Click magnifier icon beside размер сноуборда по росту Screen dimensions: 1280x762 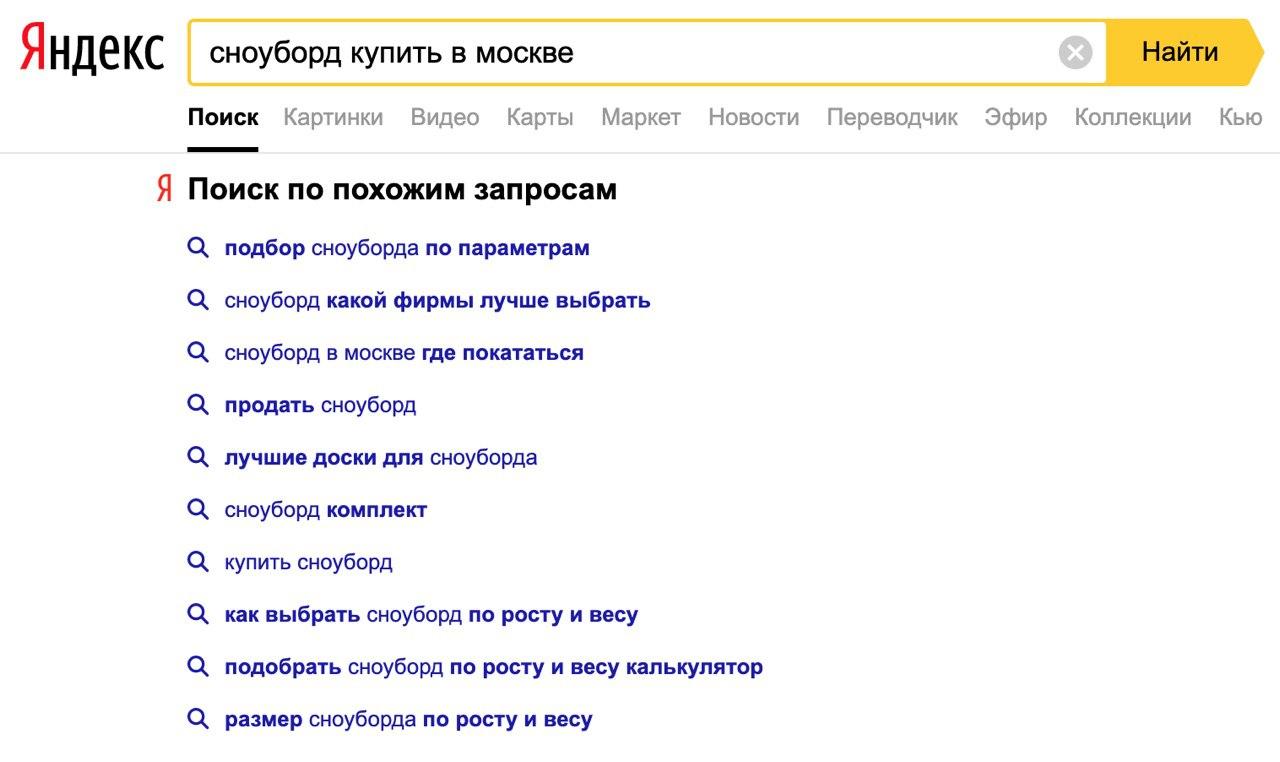tap(198, 718)
